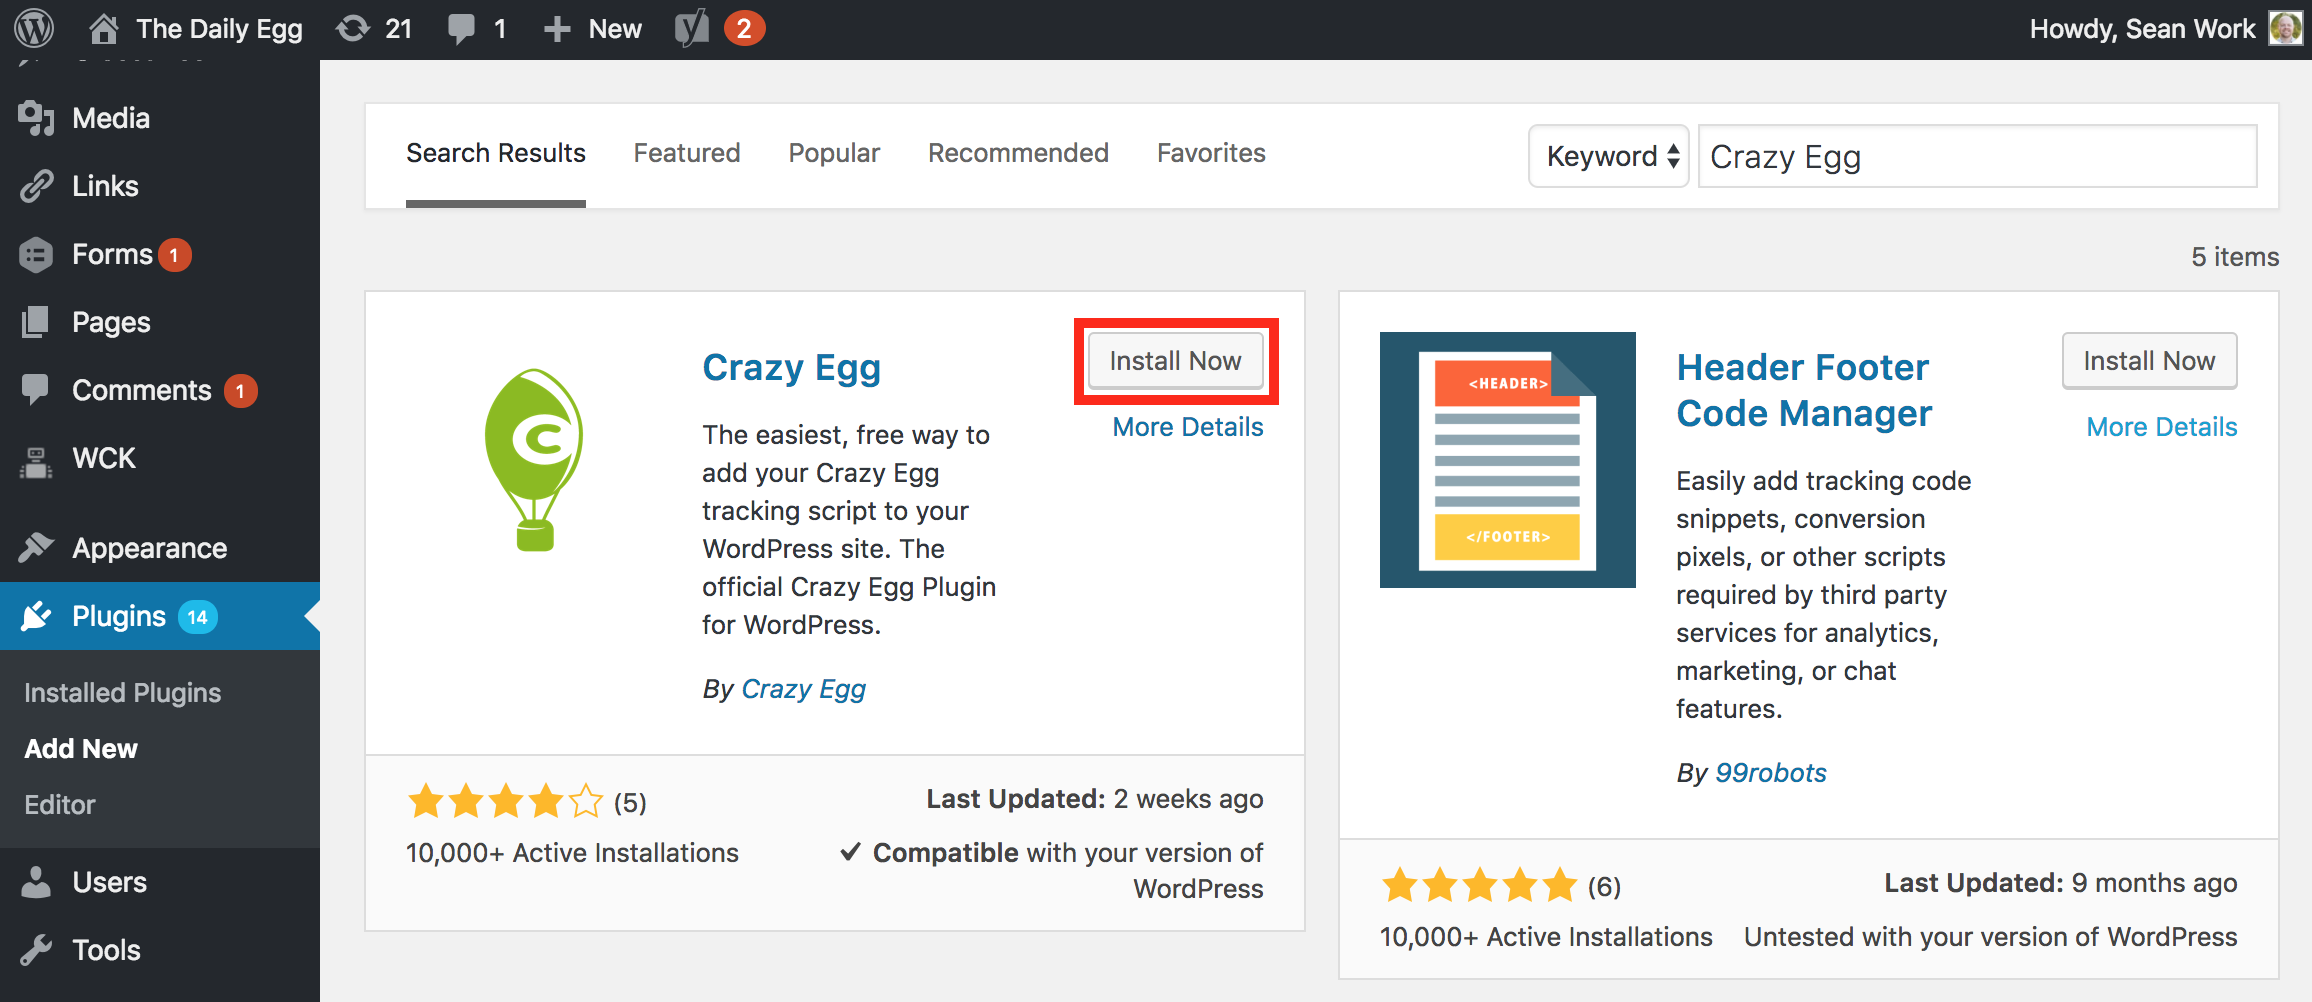Click Sean Work's profile avatar
The image size is (2312, 1002).
point(2286,28)
